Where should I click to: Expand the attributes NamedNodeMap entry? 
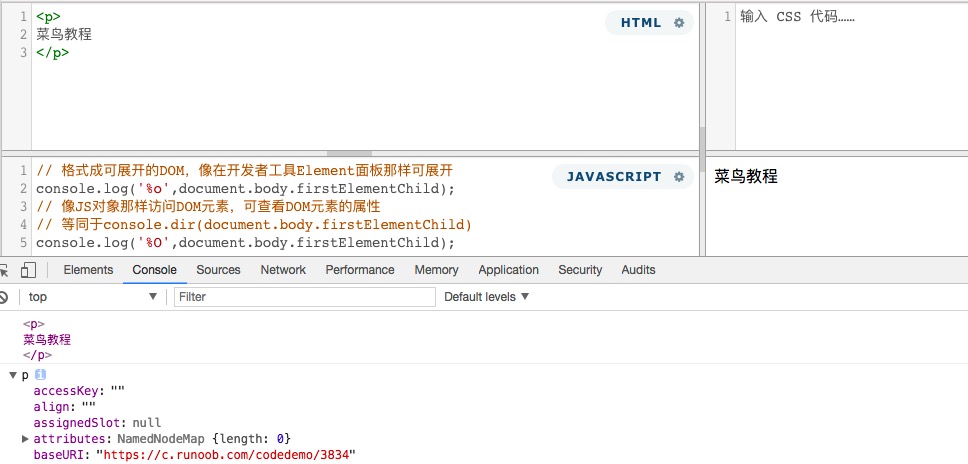point(26,439)
